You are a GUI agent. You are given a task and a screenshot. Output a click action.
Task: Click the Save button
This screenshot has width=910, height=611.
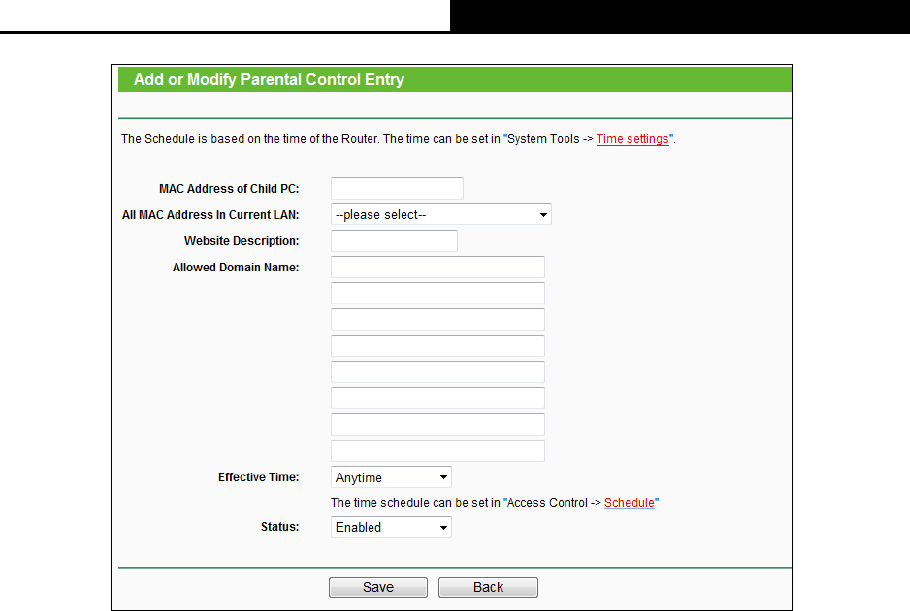click(378, 587)
